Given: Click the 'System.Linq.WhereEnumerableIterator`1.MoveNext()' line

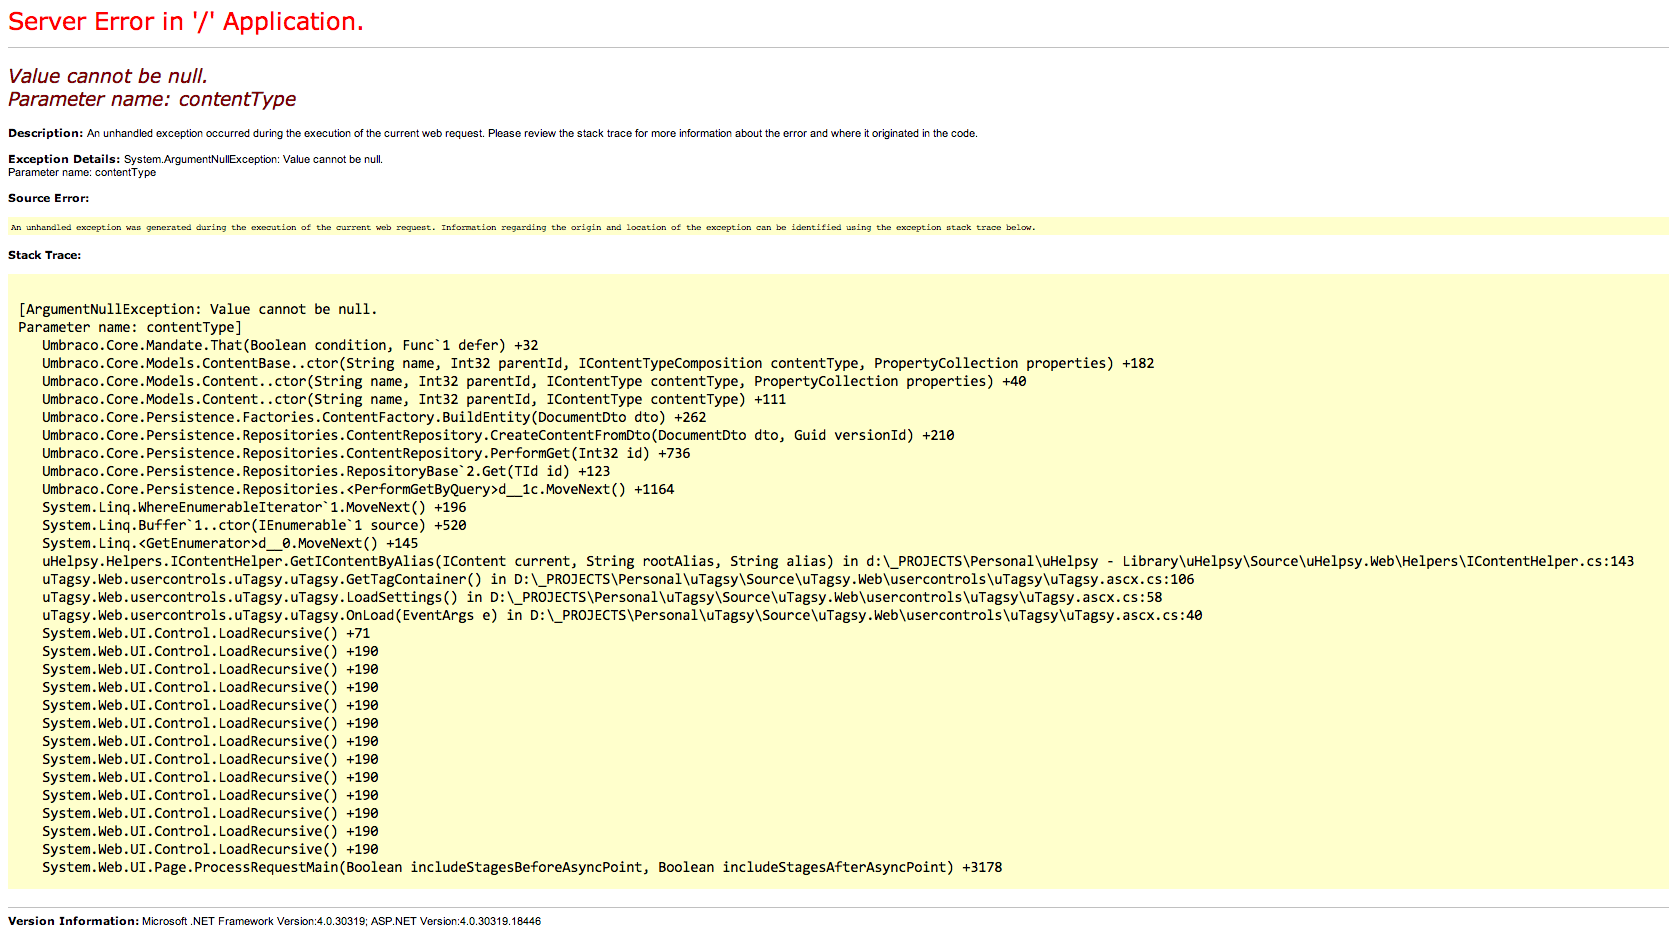Looking at the screenshot, I should point(254,507).
